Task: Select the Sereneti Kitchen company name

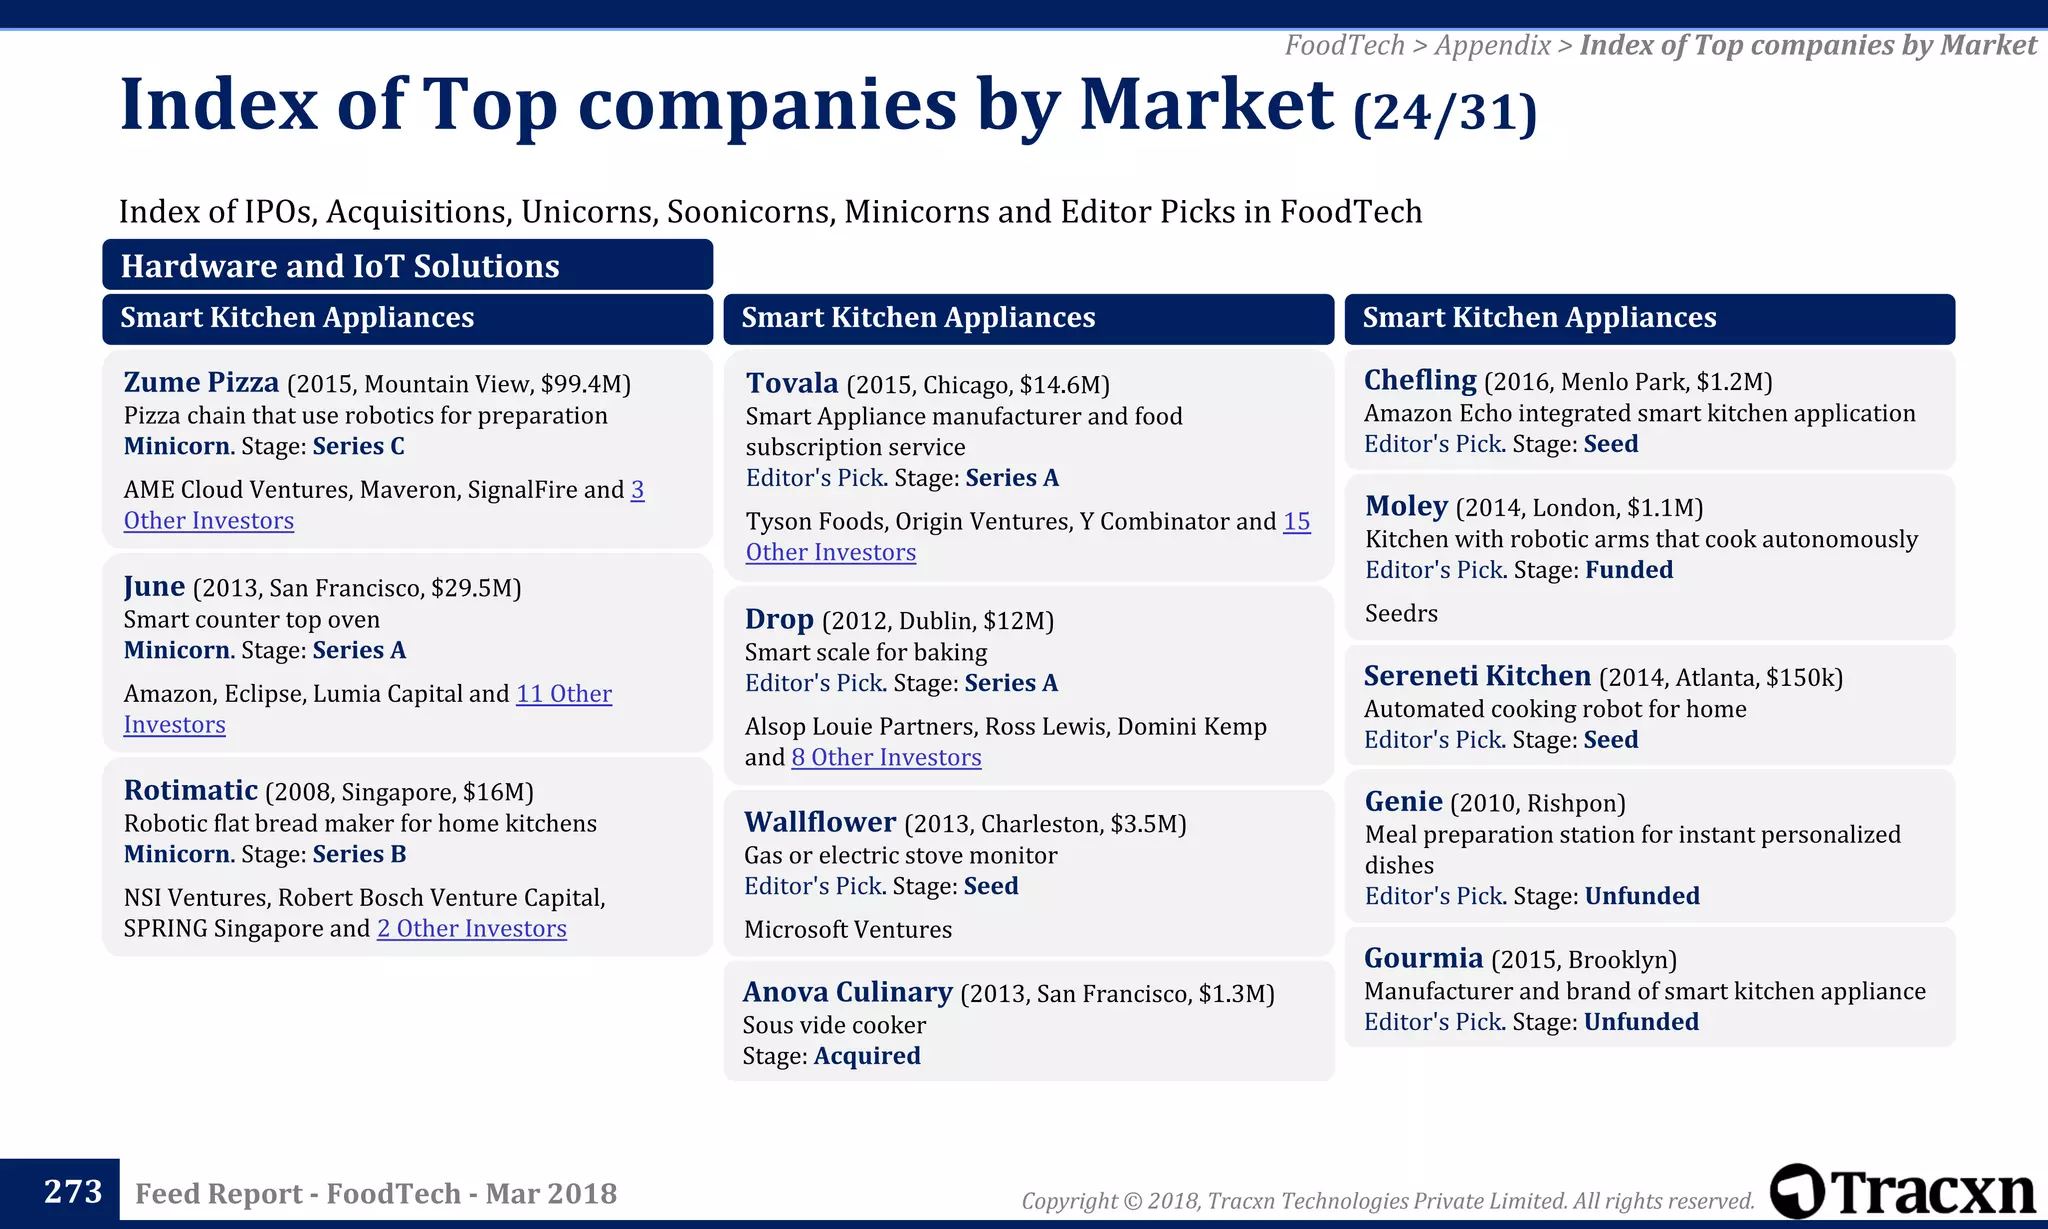Action: coord(1477,676)
